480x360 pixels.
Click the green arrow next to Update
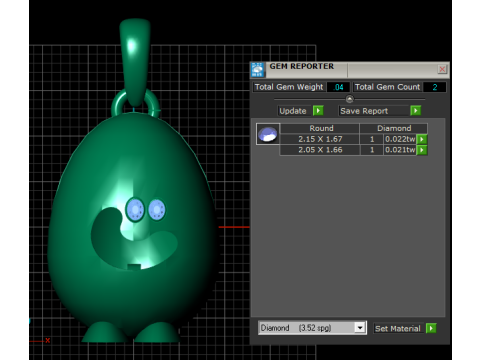318,111
